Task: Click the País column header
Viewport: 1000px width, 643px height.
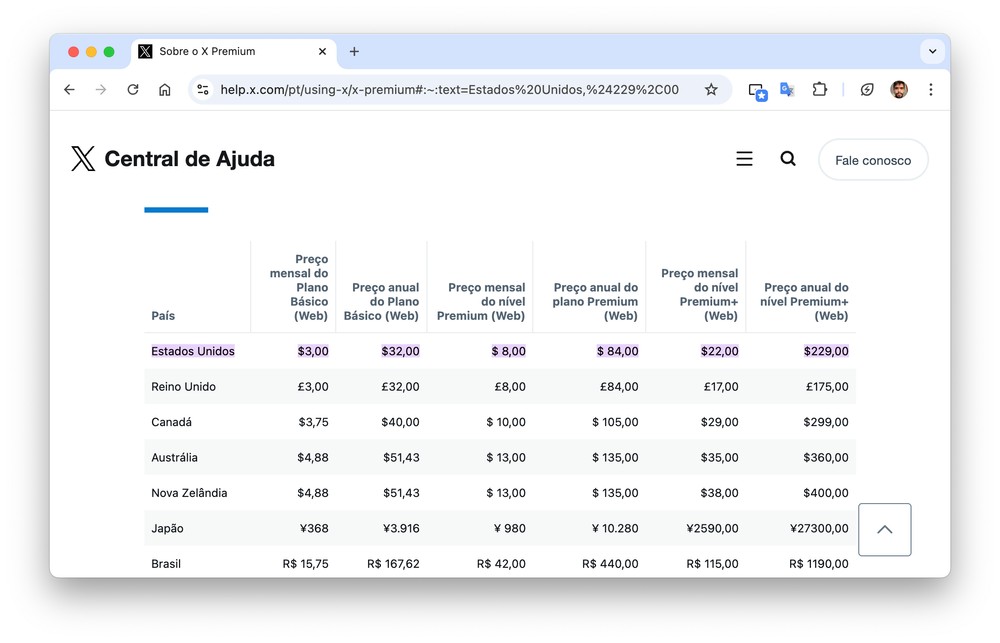Action: 163,316
